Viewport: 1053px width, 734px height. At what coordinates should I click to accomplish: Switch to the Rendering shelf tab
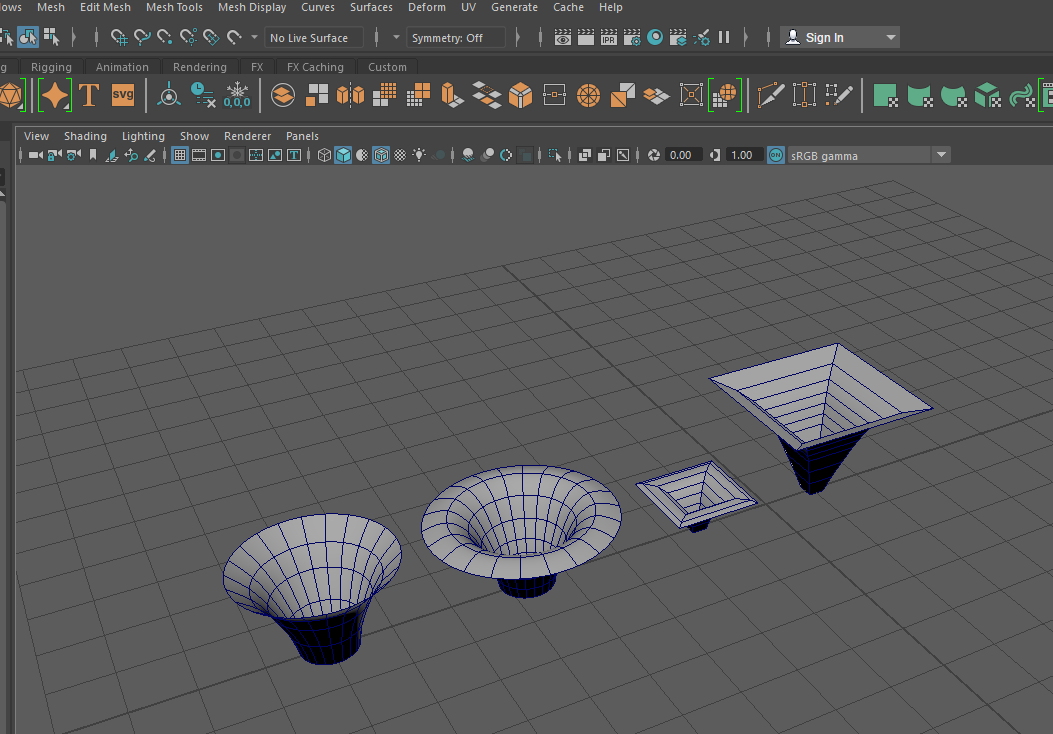click(x=199, y=67)
